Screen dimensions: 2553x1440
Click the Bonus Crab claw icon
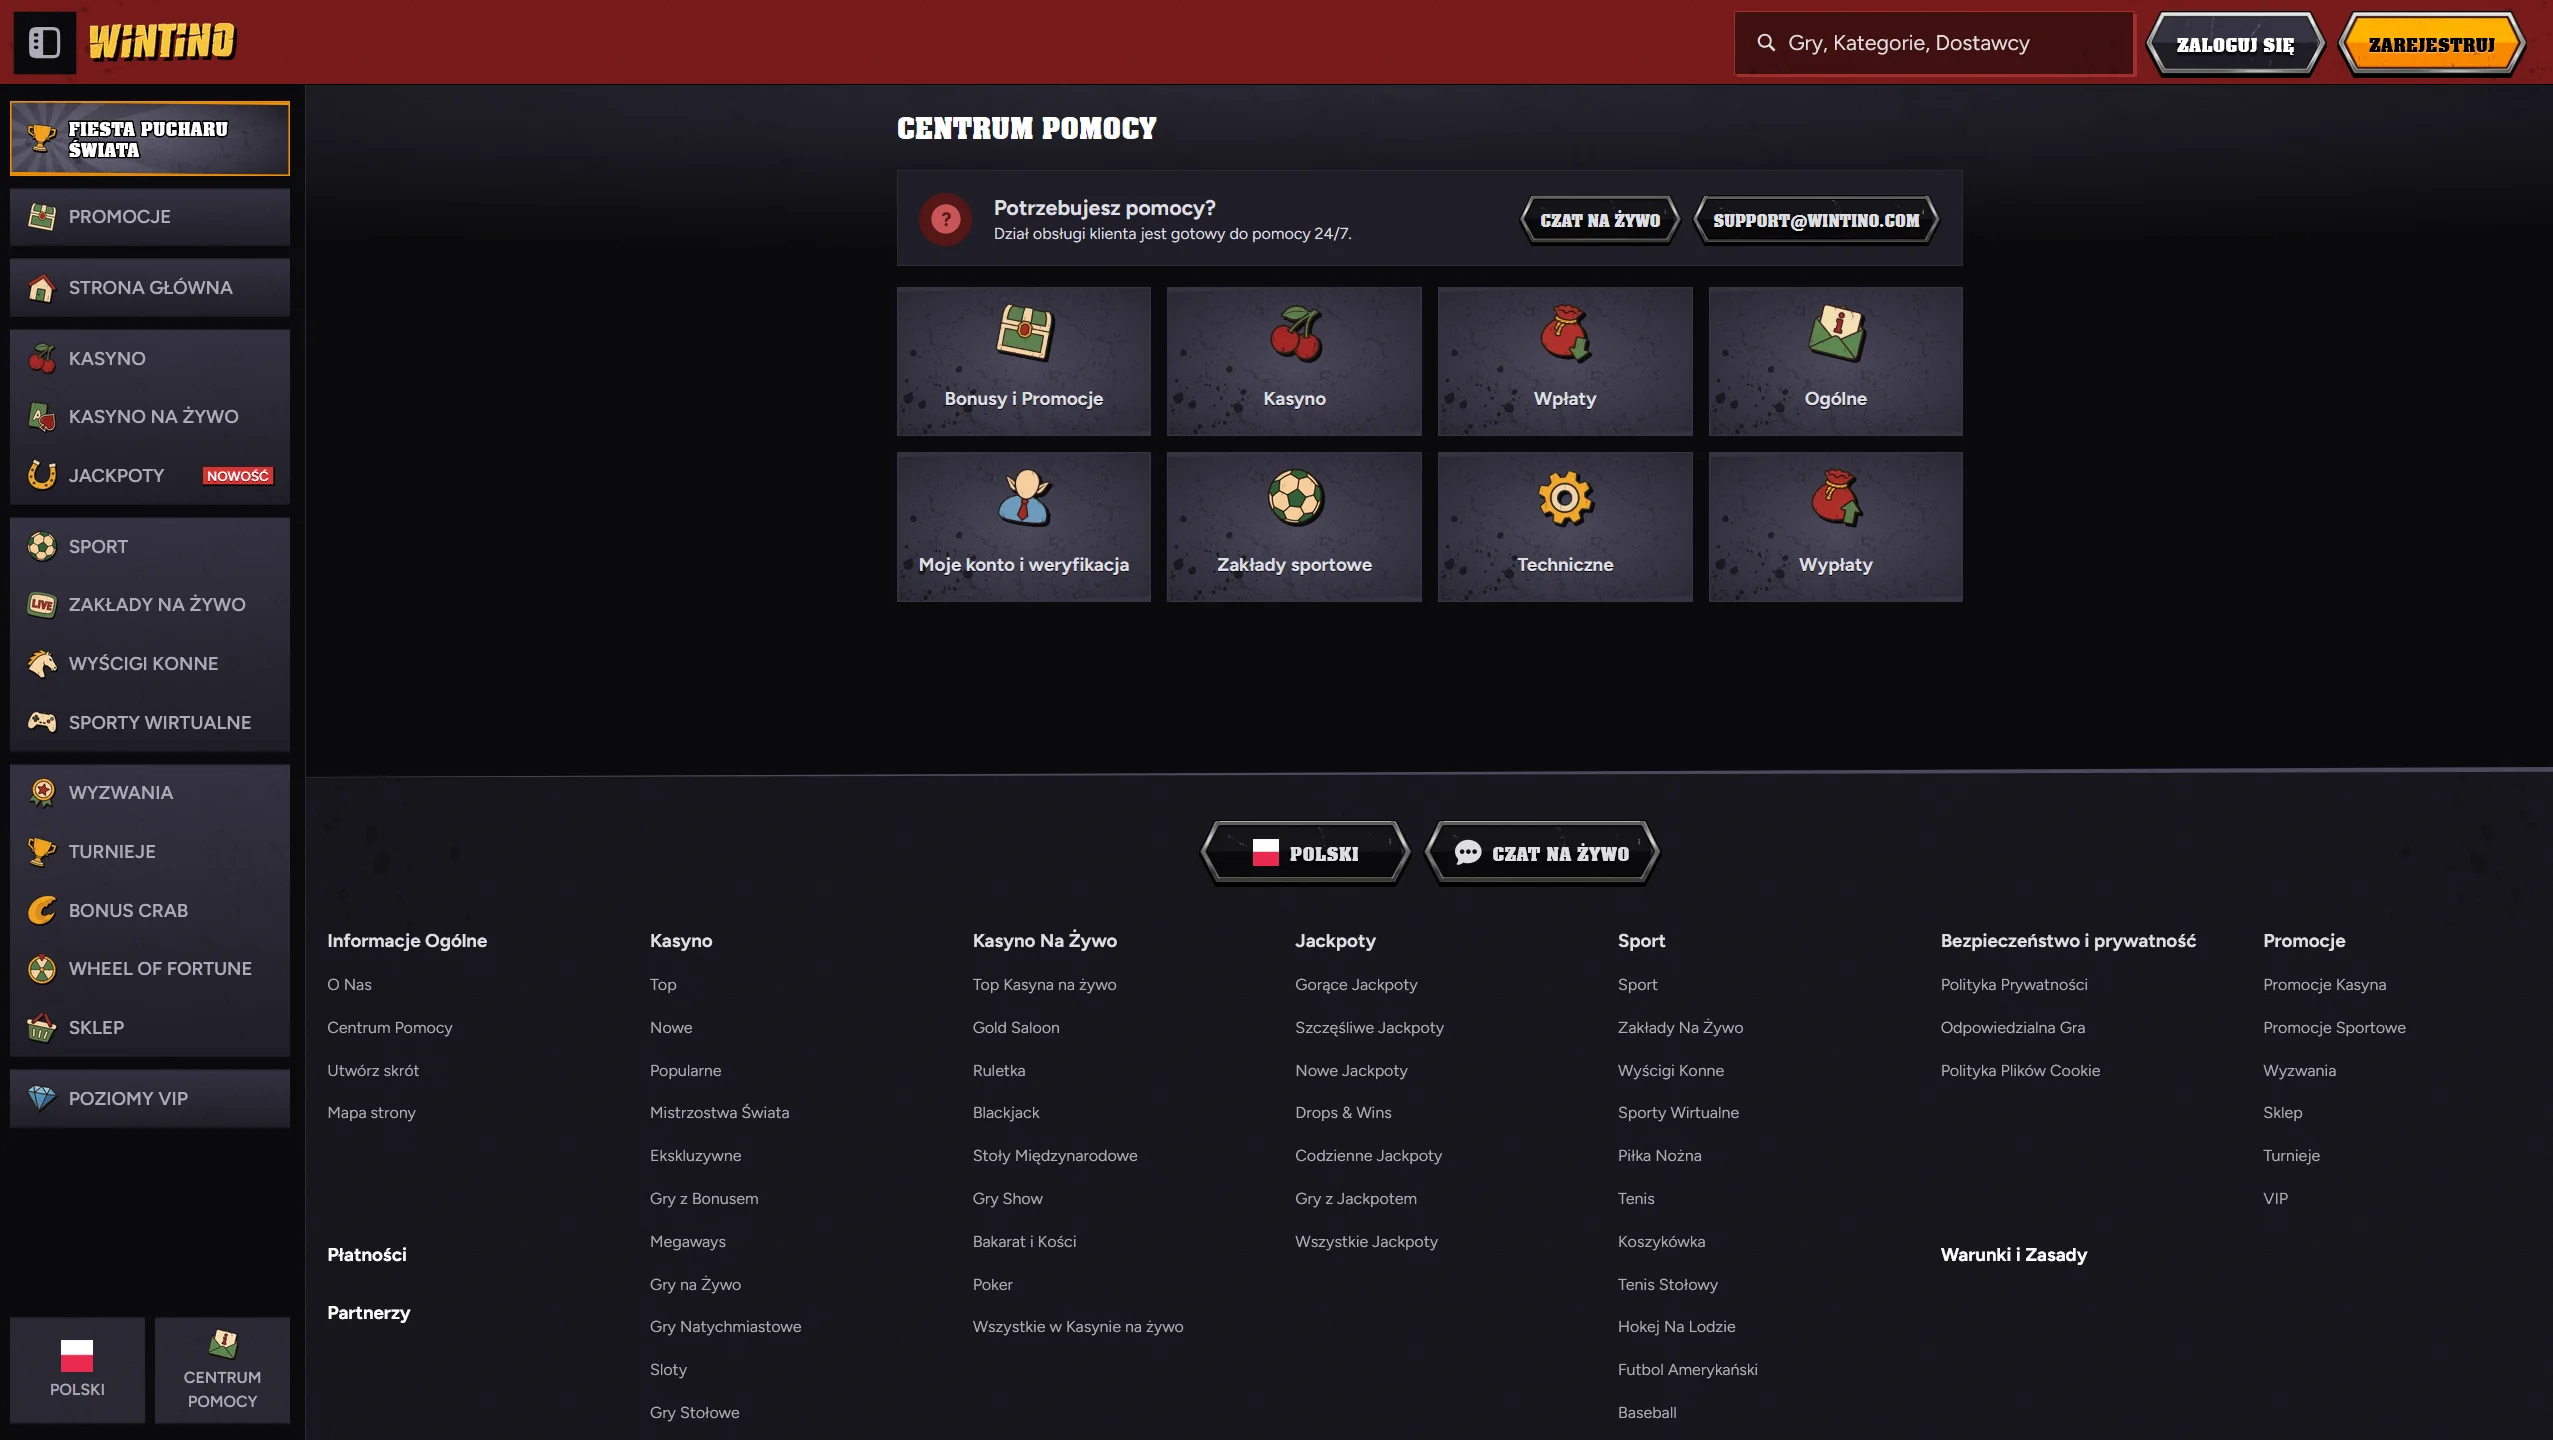[41, 910]
